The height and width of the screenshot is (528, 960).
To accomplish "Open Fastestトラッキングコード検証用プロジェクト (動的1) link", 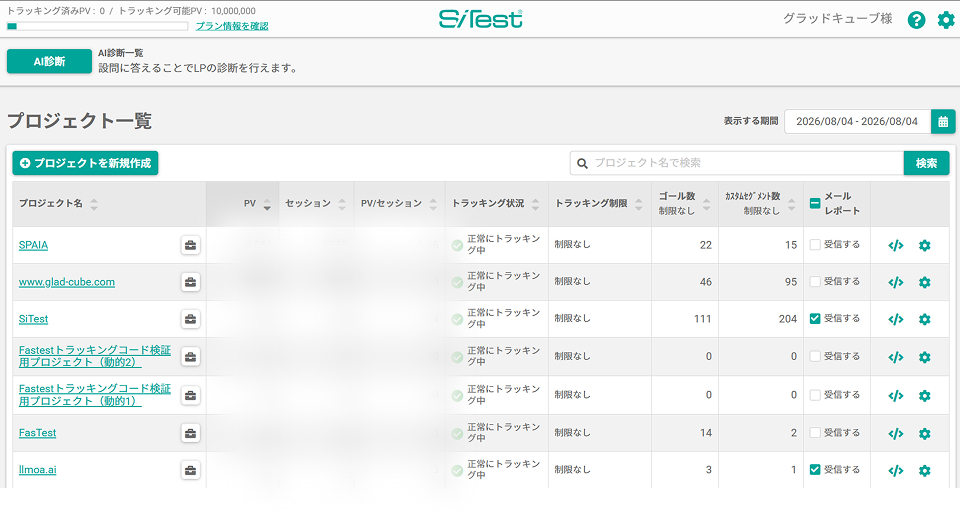I will point(95,394).
